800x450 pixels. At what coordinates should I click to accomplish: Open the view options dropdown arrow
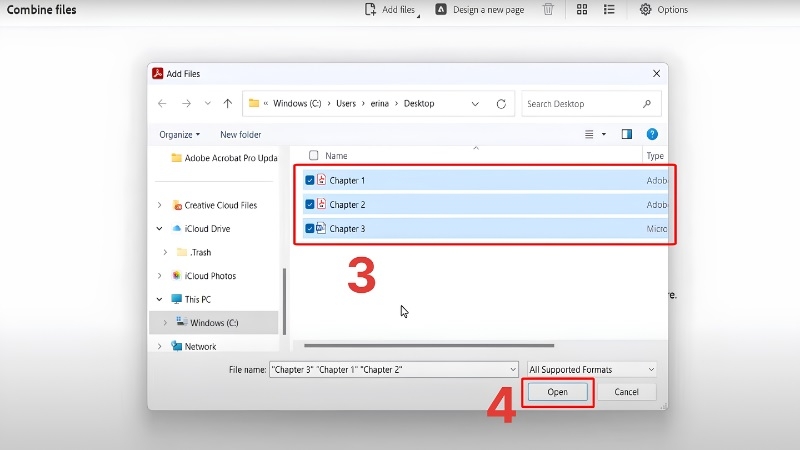604,134
